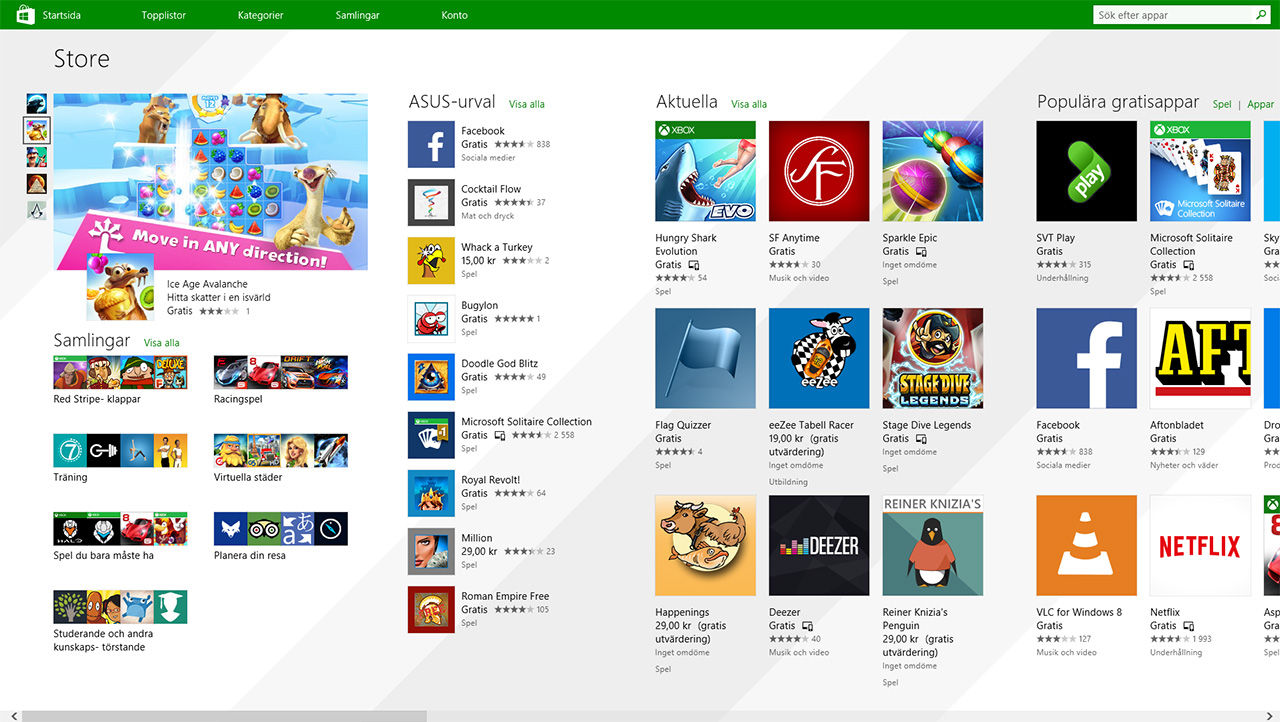Open Hungry Shark Evolution
1280x722 pixels.
[x=705, y=170]
